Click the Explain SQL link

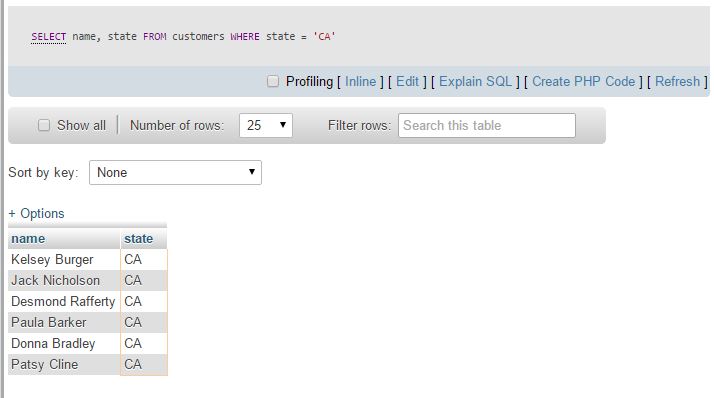[x=475, y=82]
